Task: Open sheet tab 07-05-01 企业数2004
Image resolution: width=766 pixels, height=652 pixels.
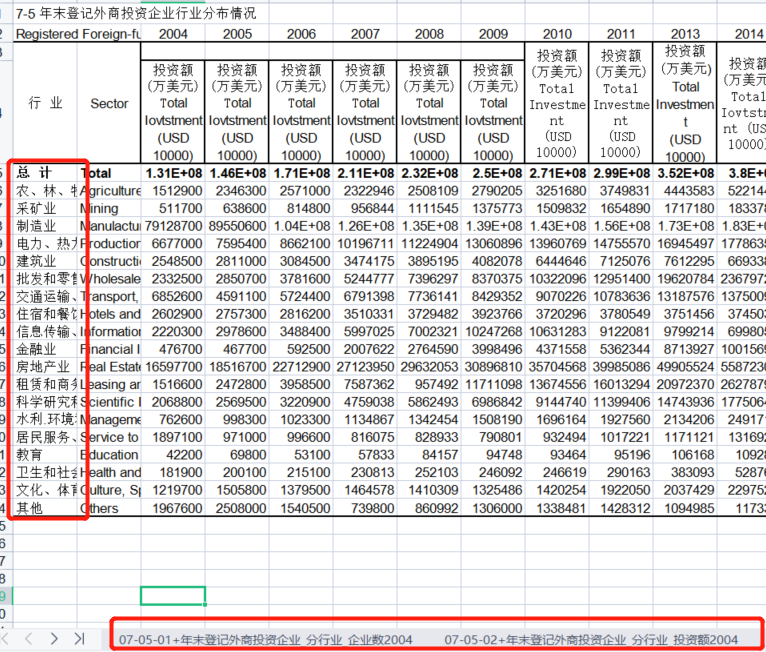Action: (x=265, y=639)
